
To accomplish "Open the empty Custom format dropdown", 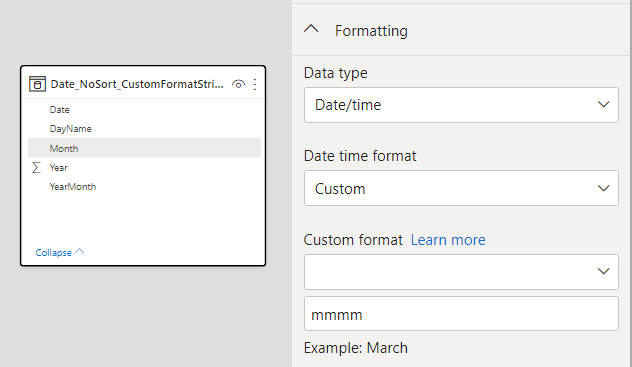I will [x=461, y=272].
